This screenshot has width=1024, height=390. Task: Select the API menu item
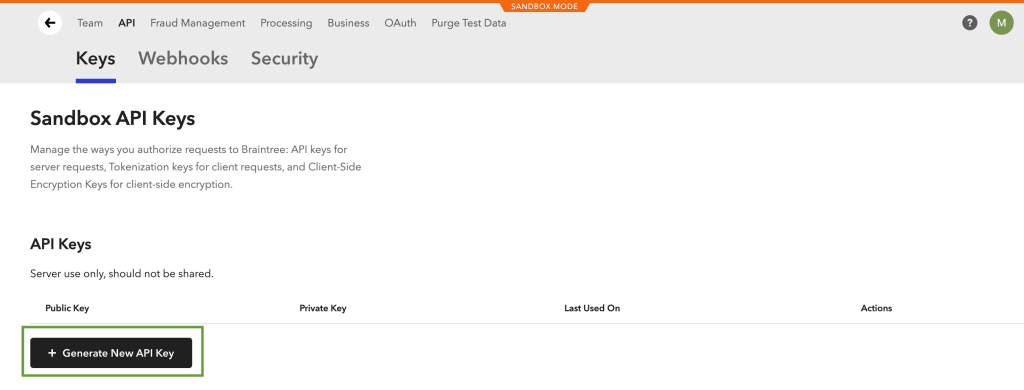[127, 23]
